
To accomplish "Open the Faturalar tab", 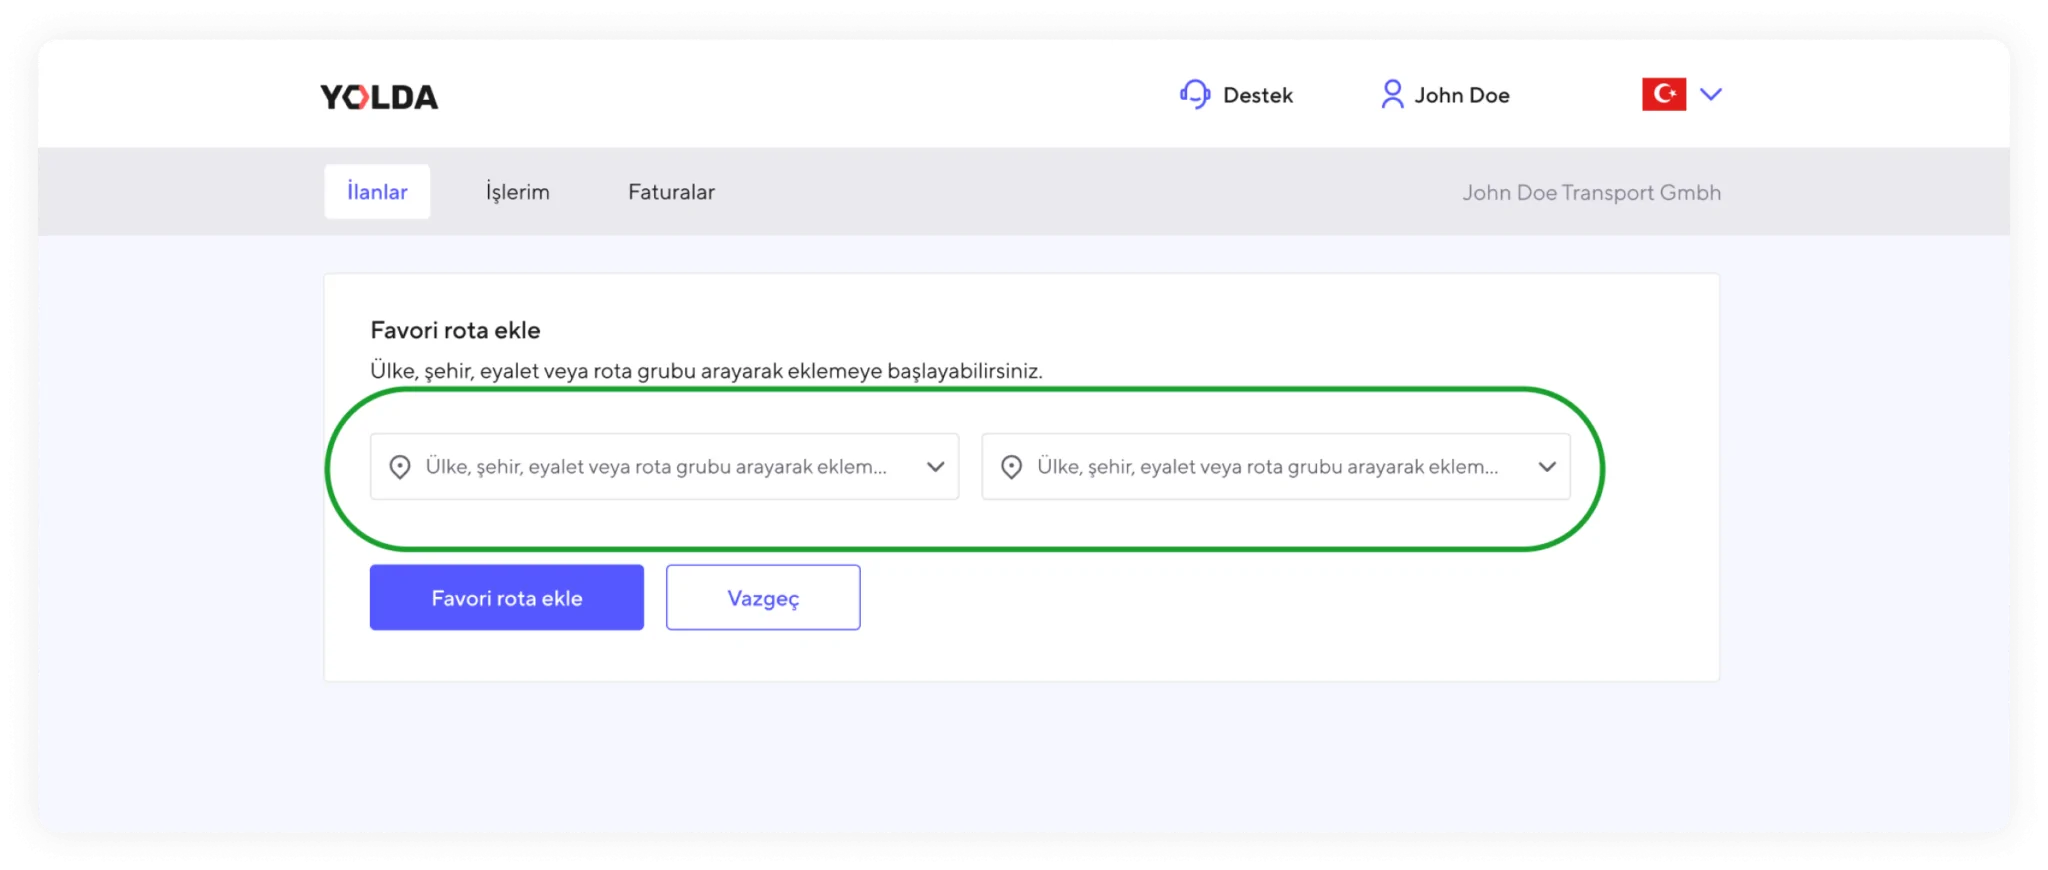I will tap(671, 192).
